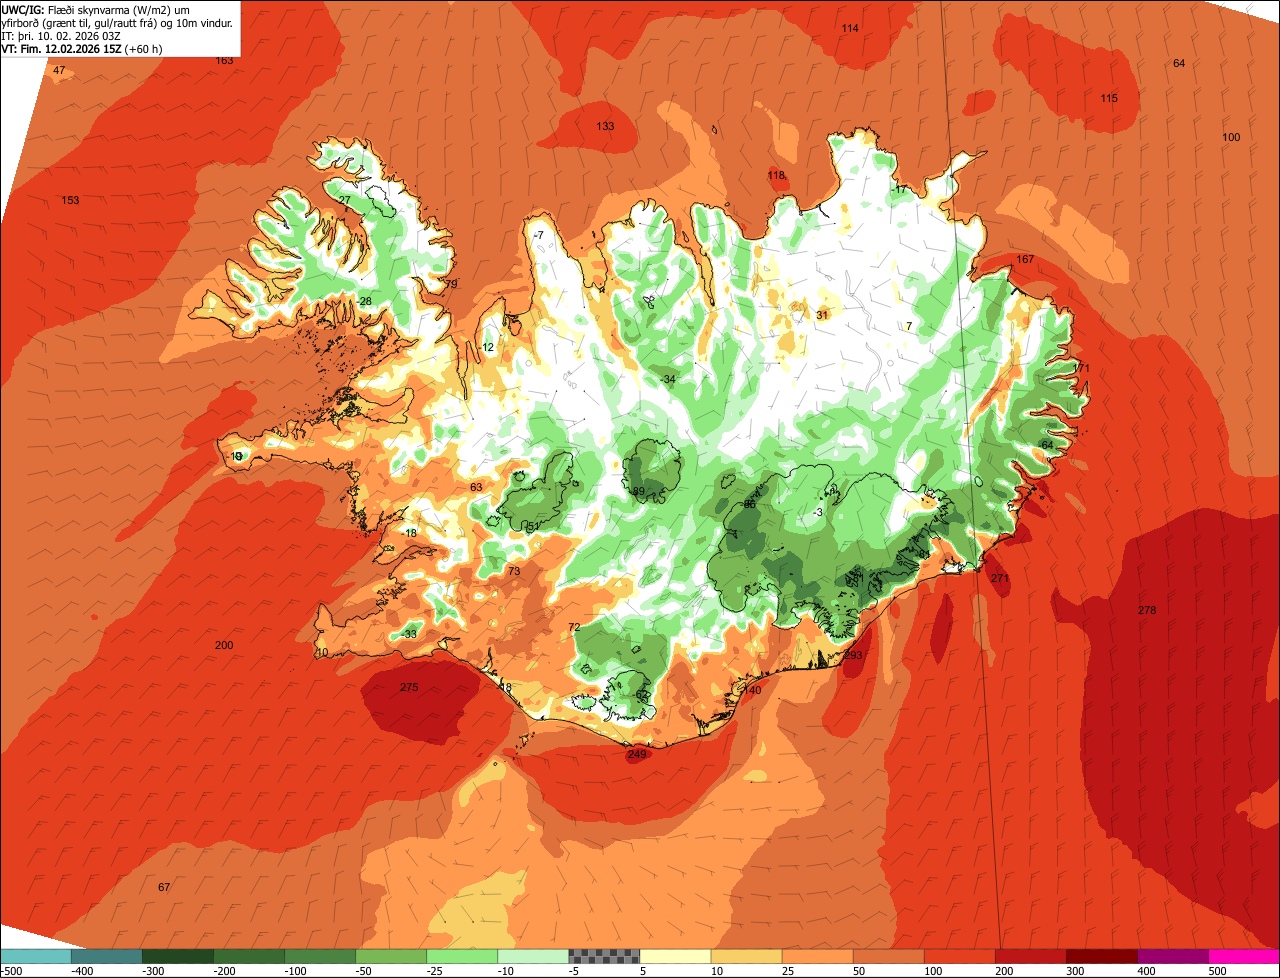Click the map value 249 on the south coast
This screenshot has width=1280, height=978.
[637, 754]
